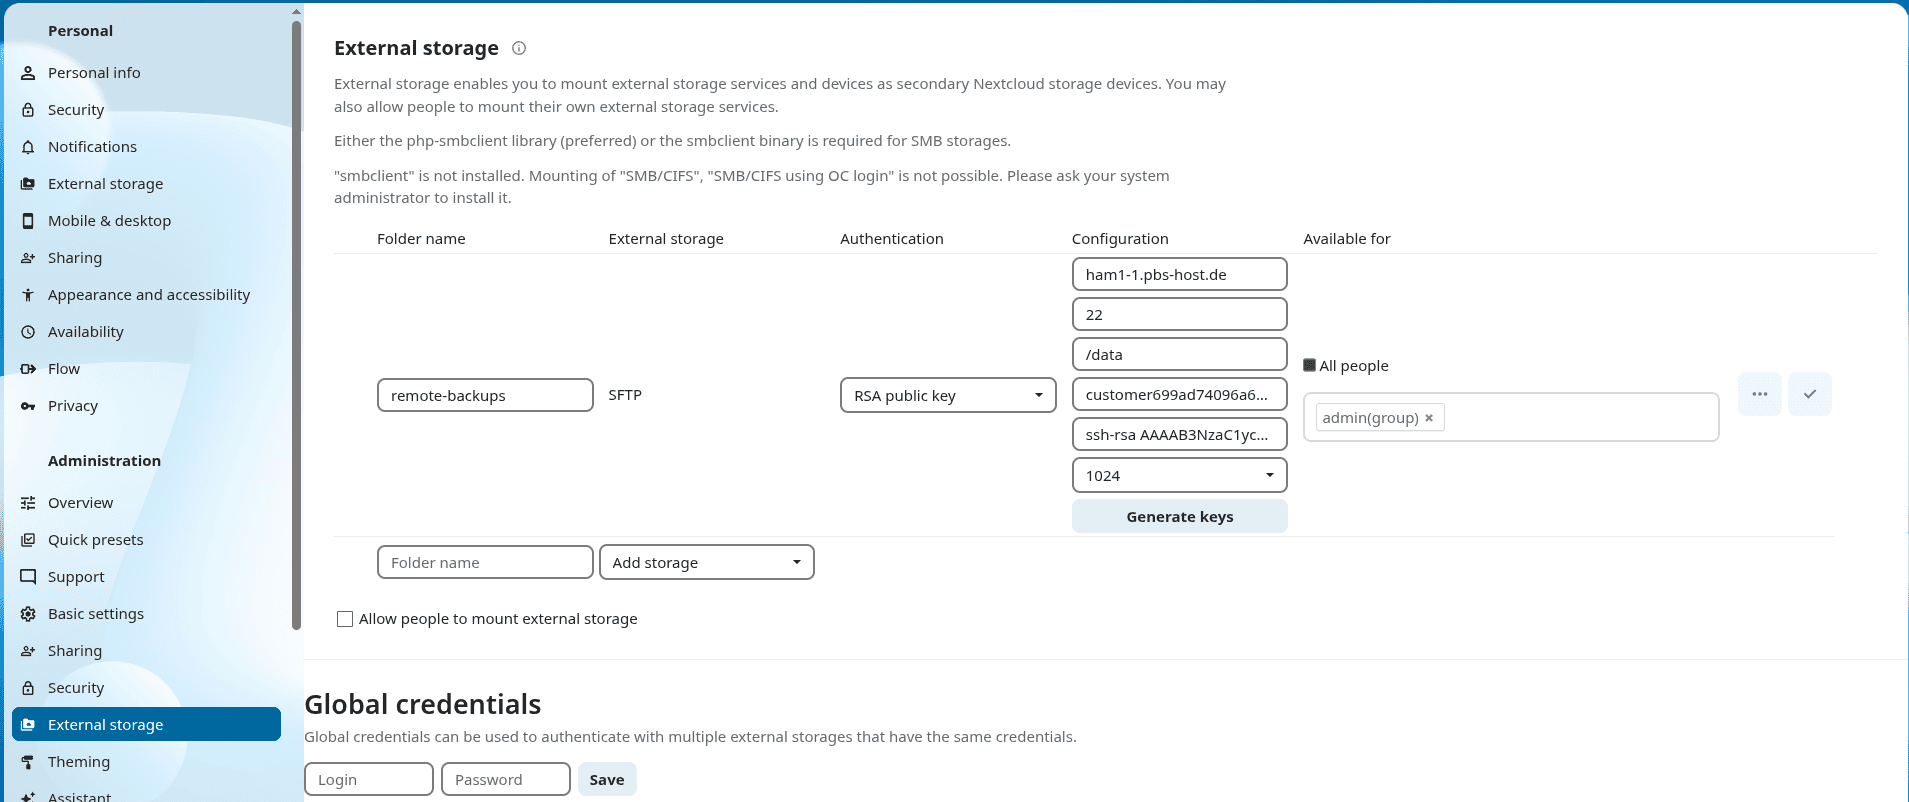Open Mobile & desktop settings
Screen dimensions: 1909x802
point(109,221)
